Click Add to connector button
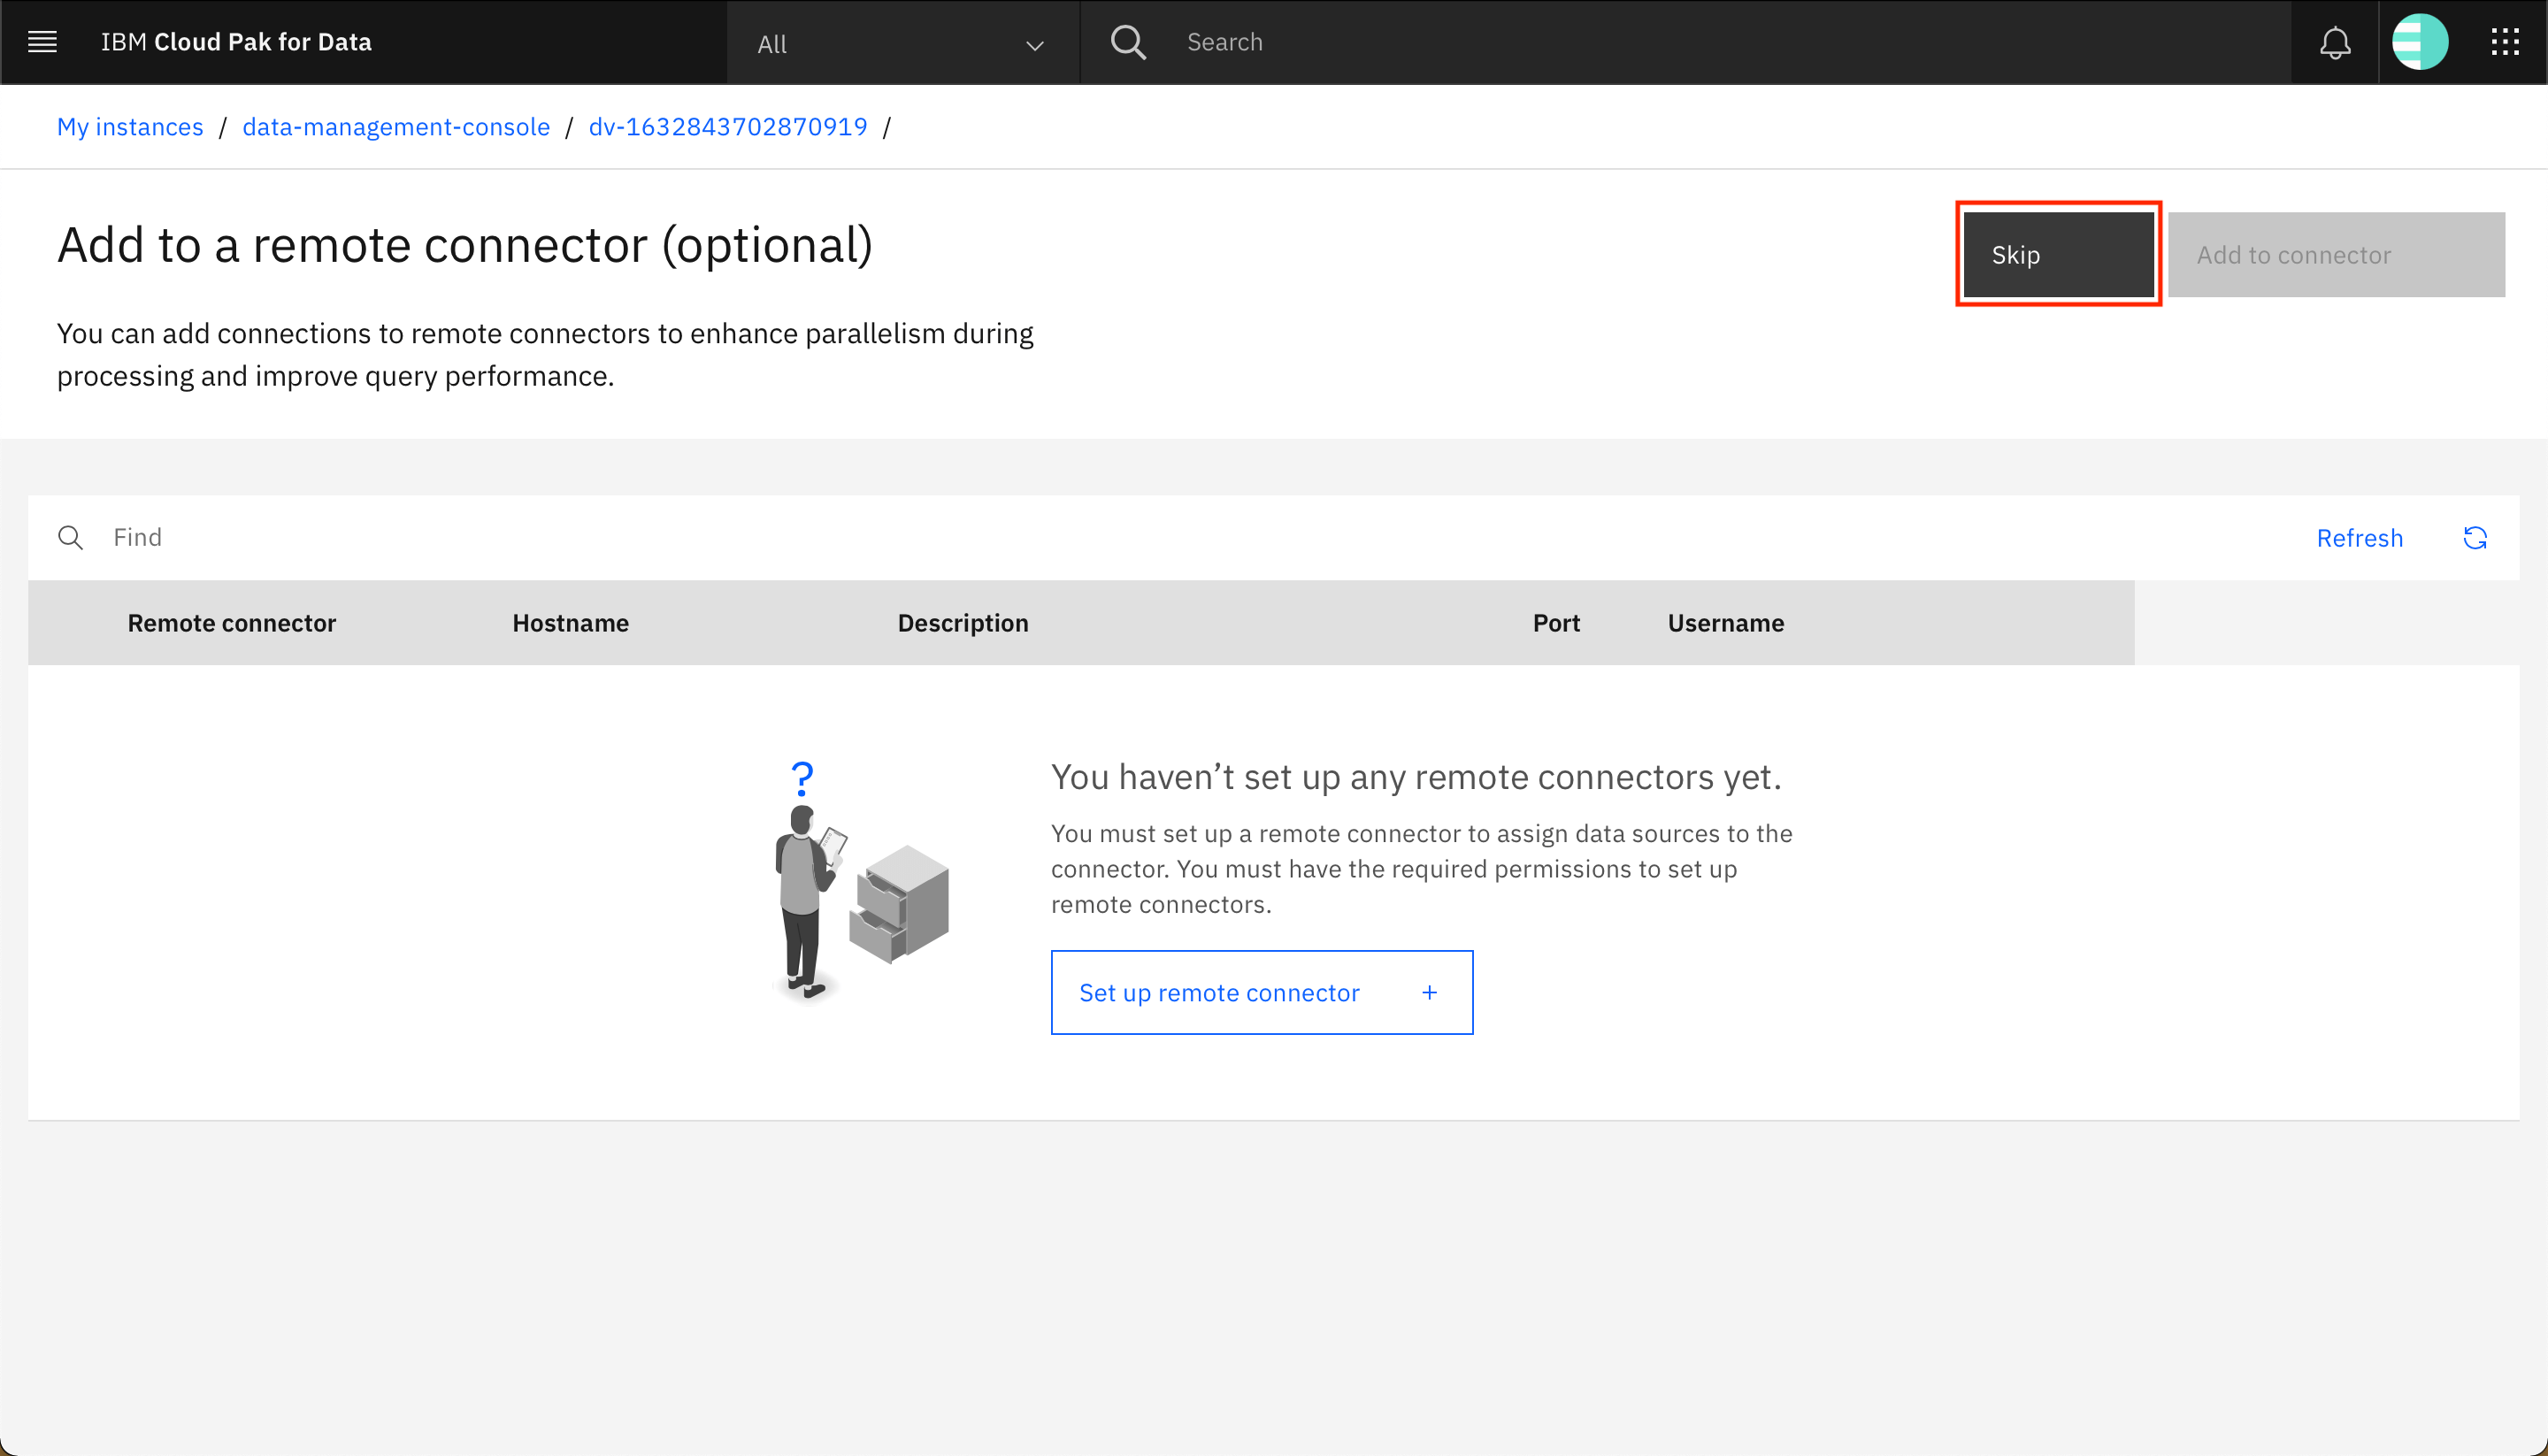Viewport: 2548px width, 1456px height. tap(2336, 255)
